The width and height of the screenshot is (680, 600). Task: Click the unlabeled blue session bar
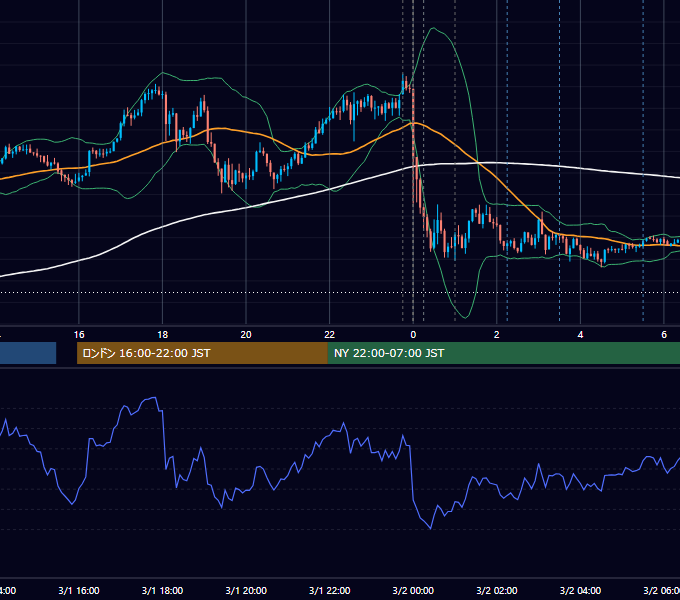28,353
